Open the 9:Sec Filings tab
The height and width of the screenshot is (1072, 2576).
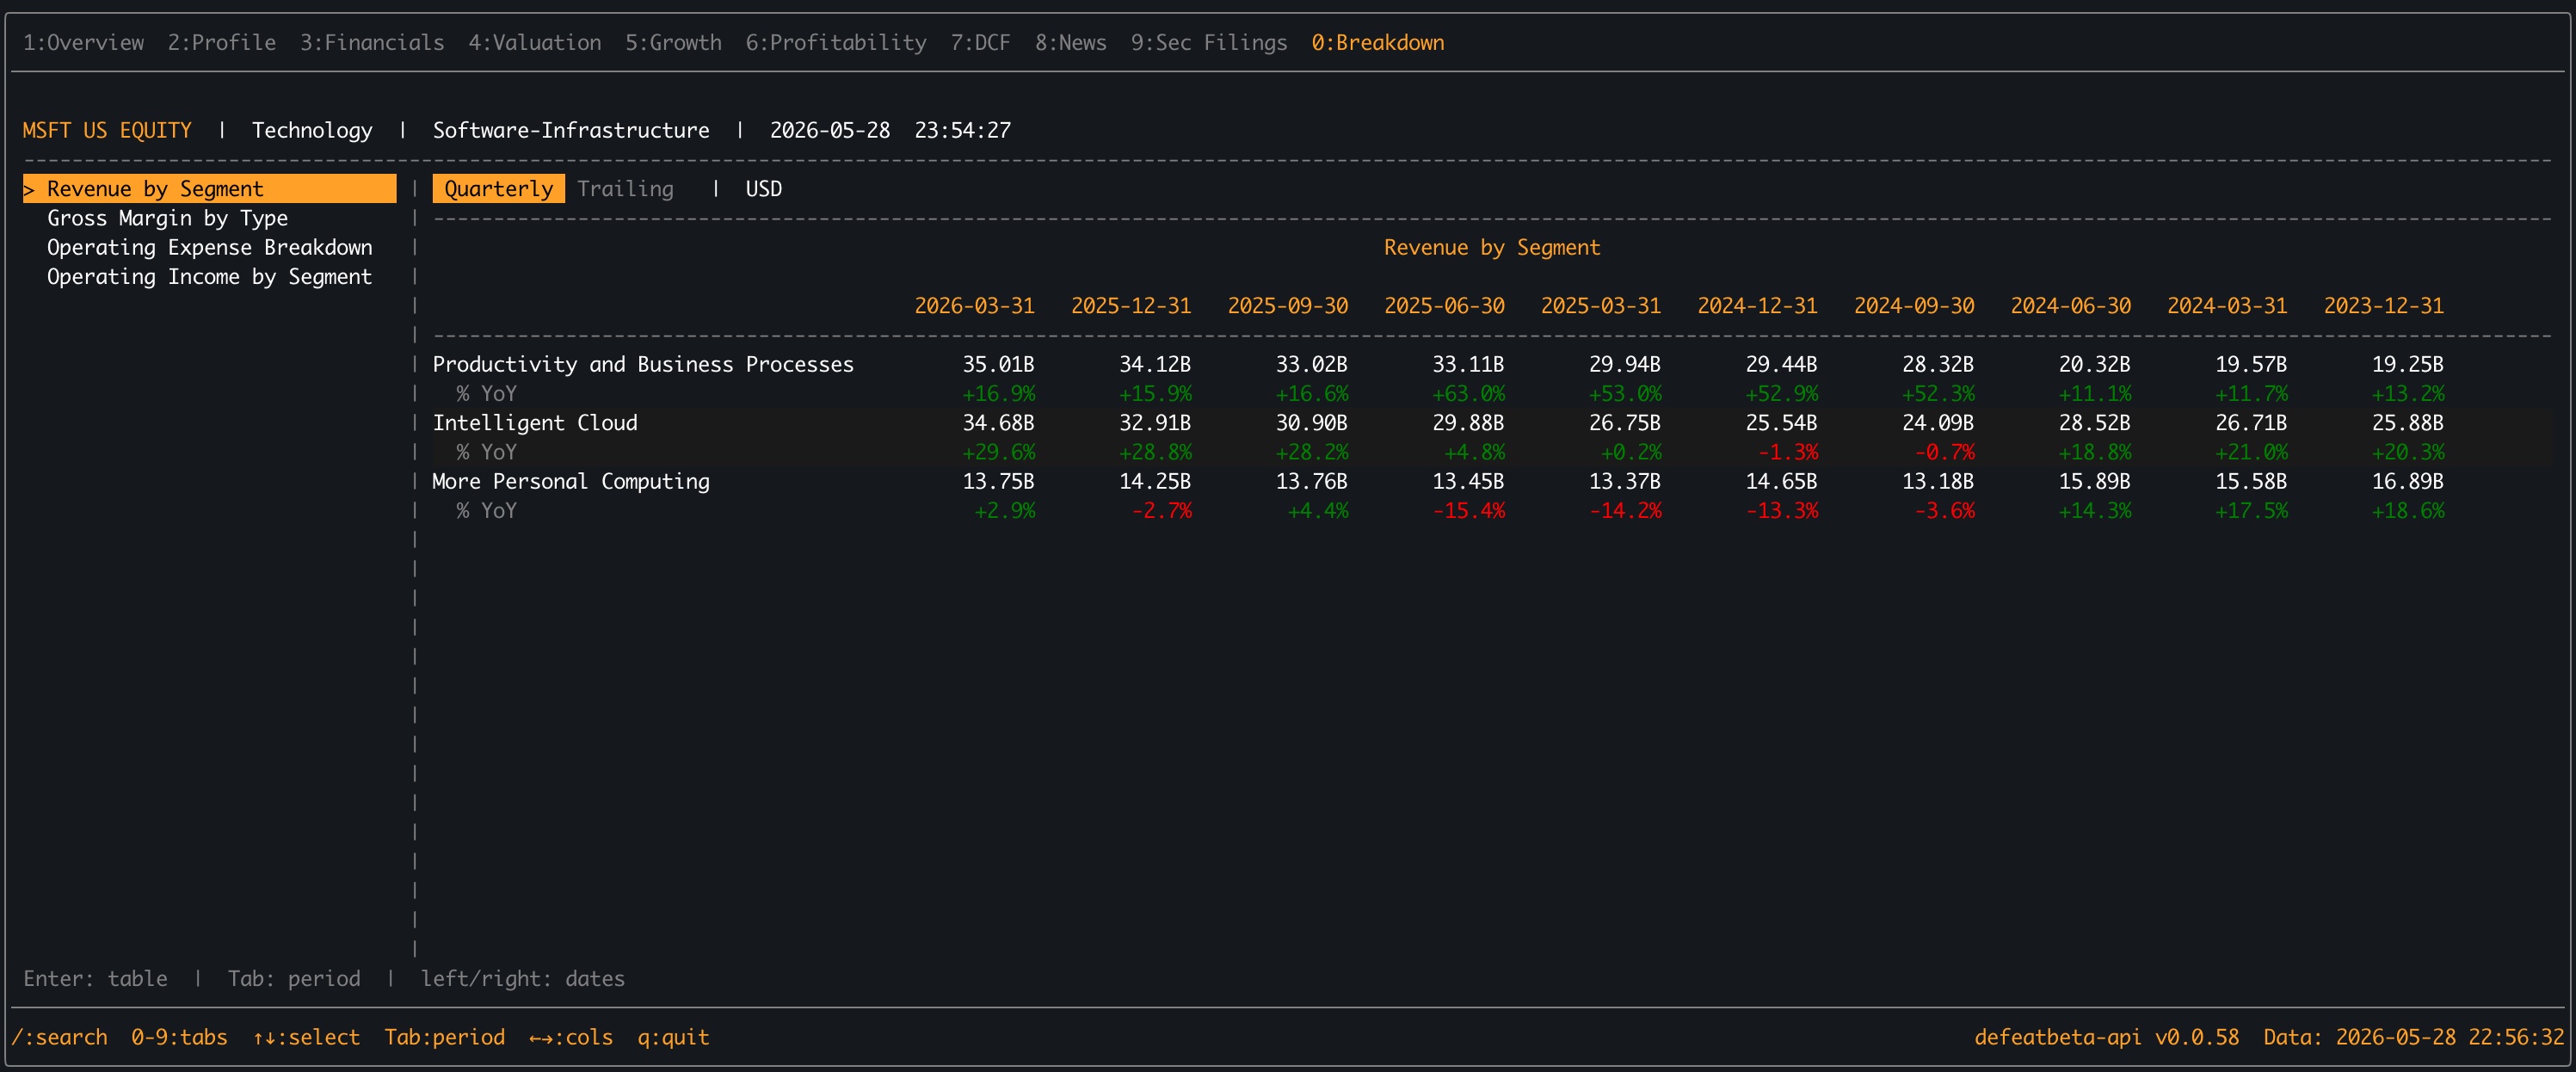[x=1209, y=43]
